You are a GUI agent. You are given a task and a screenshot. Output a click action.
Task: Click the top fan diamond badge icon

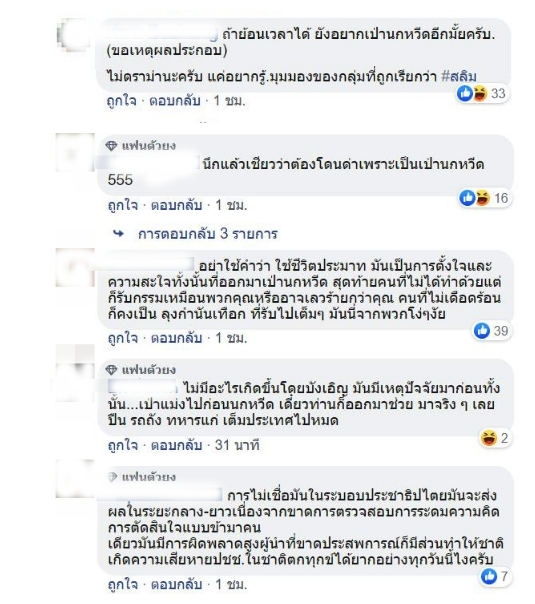pyautogui.click(x=111, y=146)
